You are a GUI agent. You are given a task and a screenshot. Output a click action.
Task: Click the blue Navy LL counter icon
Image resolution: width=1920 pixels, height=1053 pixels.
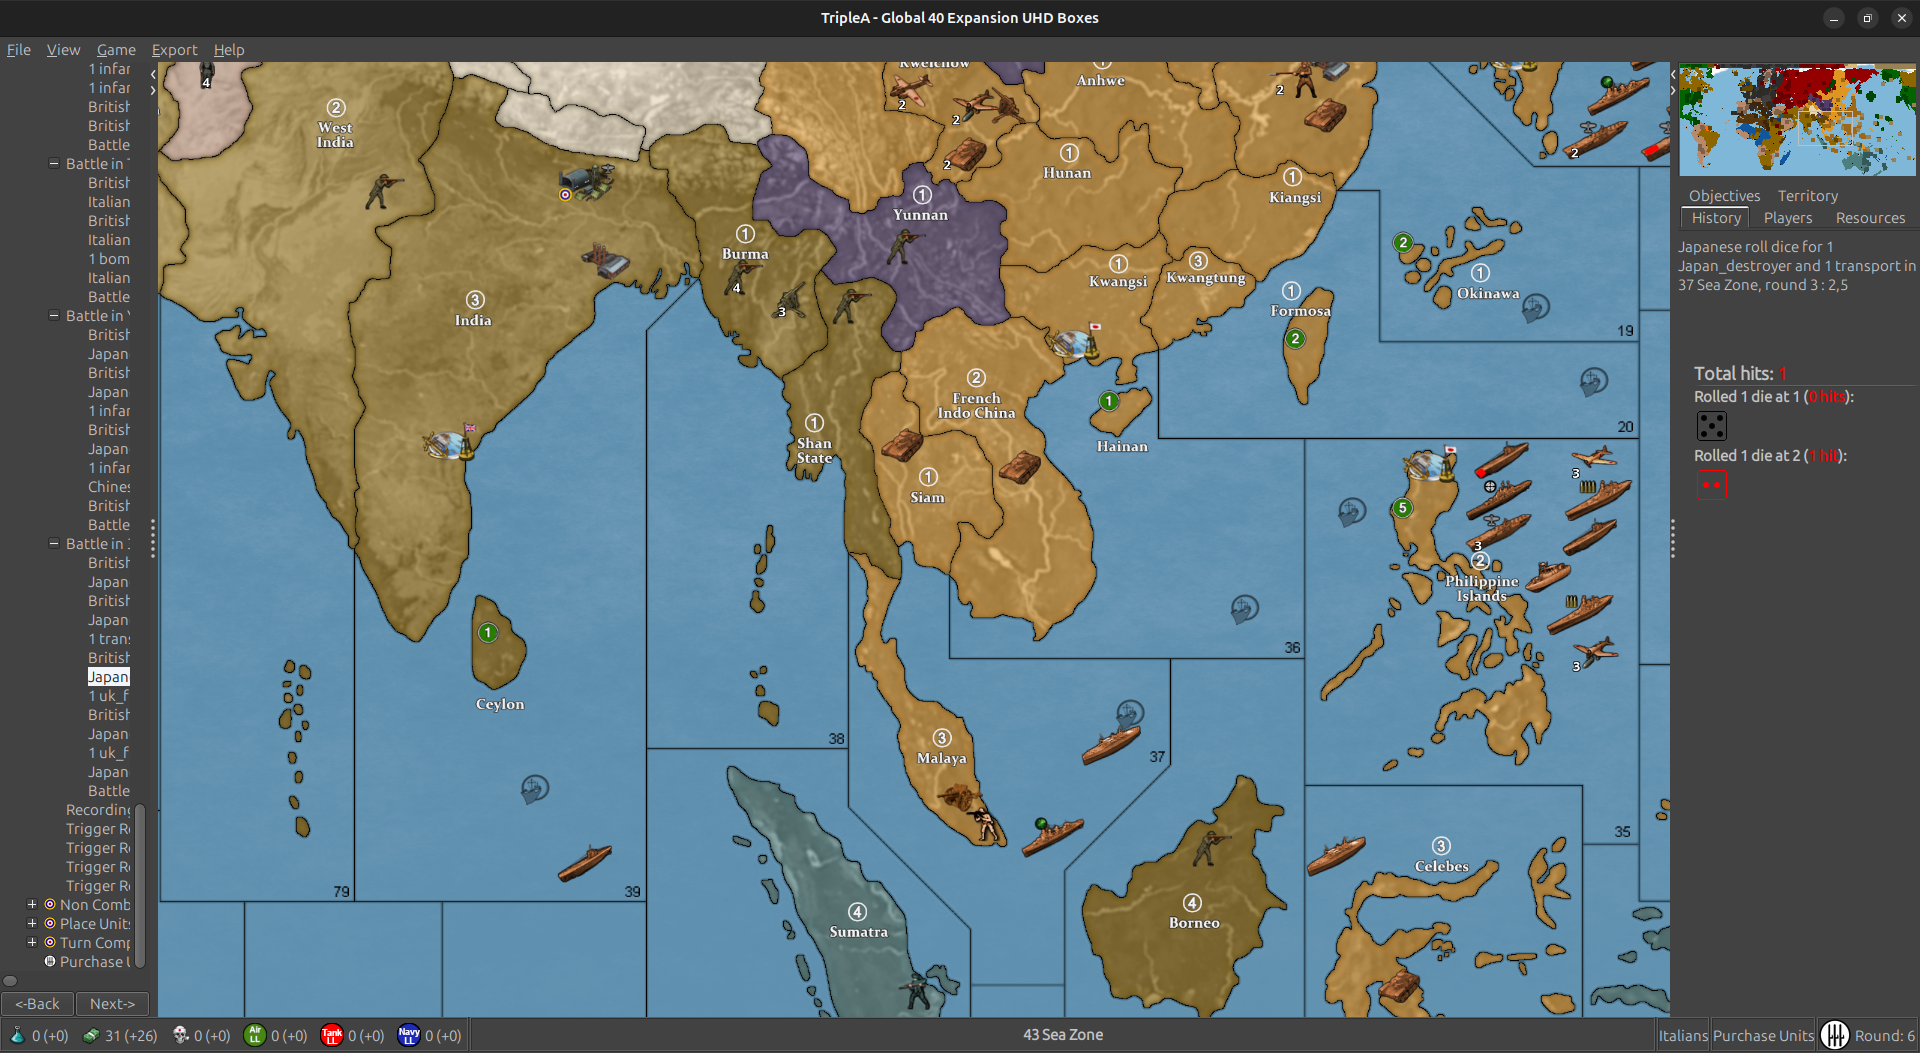point(409,1035)
